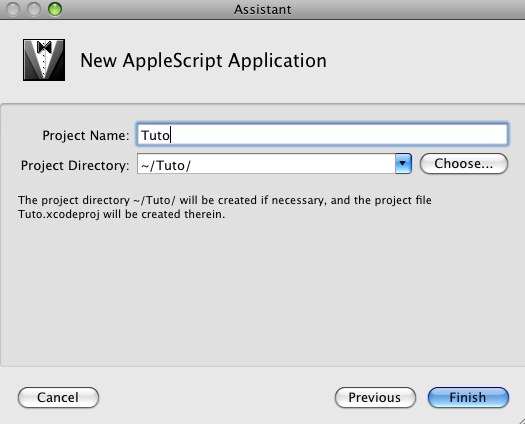Click the Tuto.xcodeproj line of text
This screenshot has width=525, height=424.
coord(122,214)
